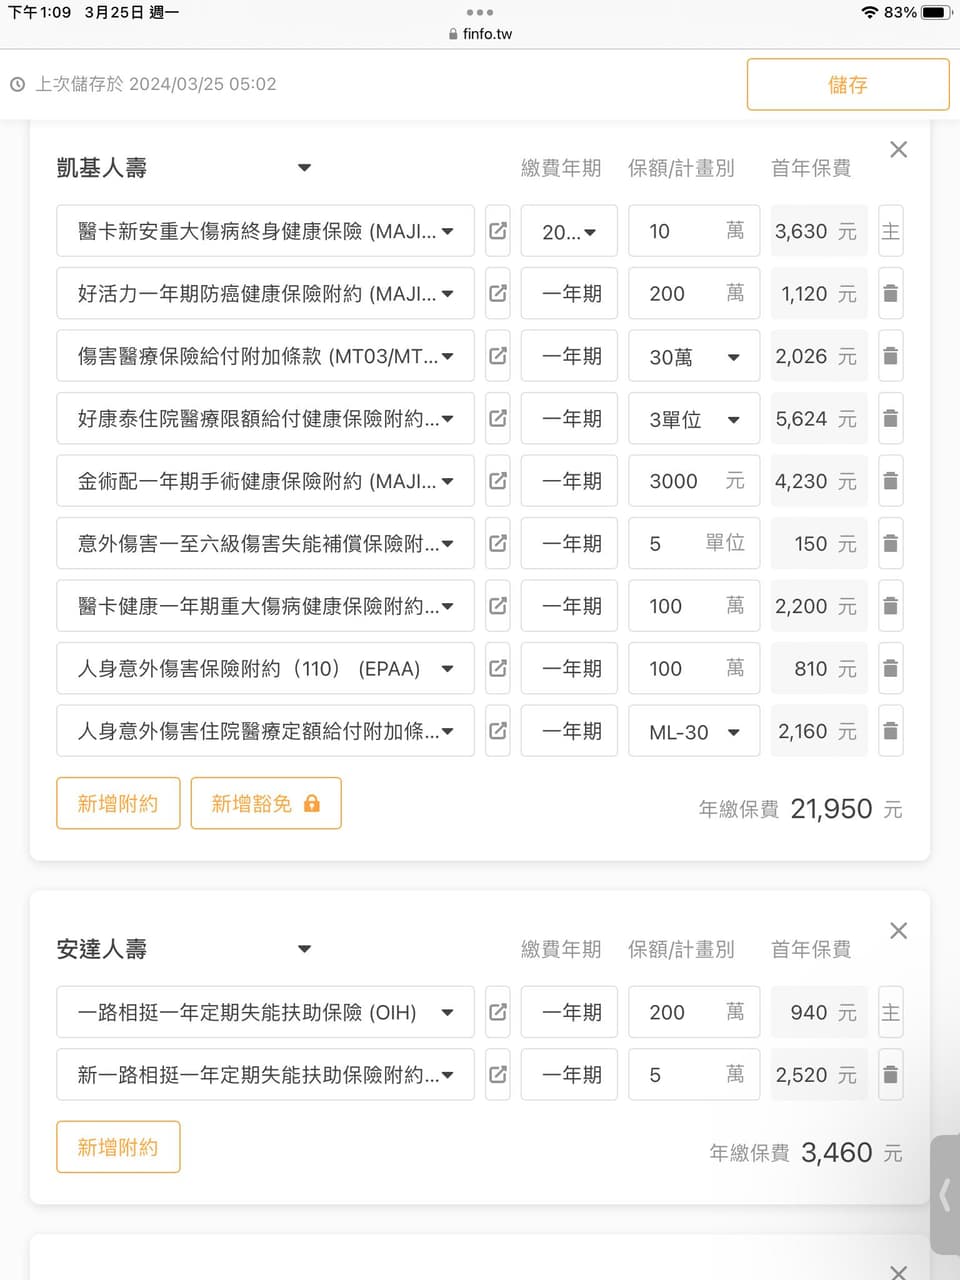Click the 儲存 save button

(x=847, y=85)
